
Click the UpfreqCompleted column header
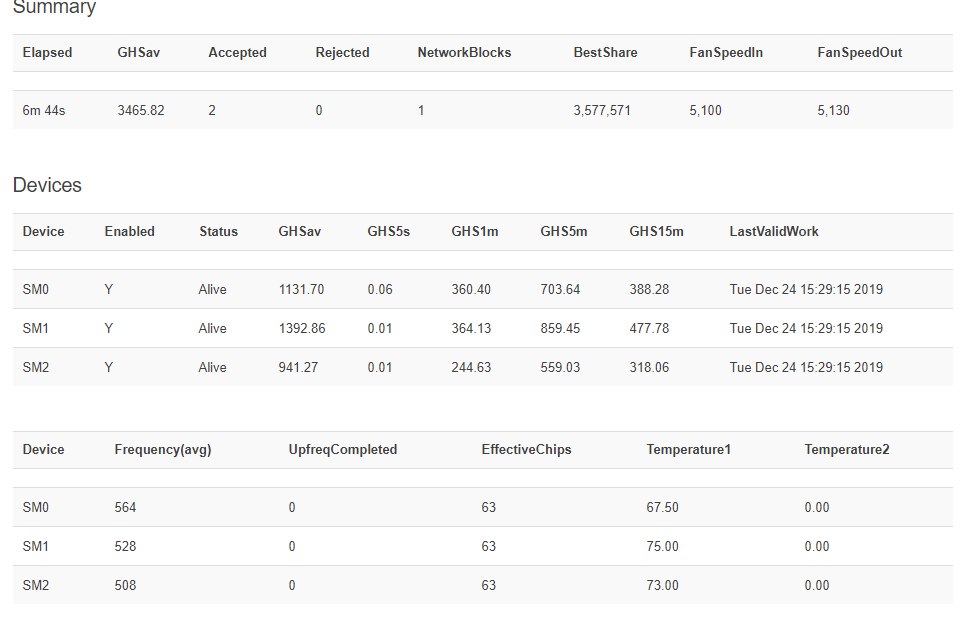tap(343, 450)
